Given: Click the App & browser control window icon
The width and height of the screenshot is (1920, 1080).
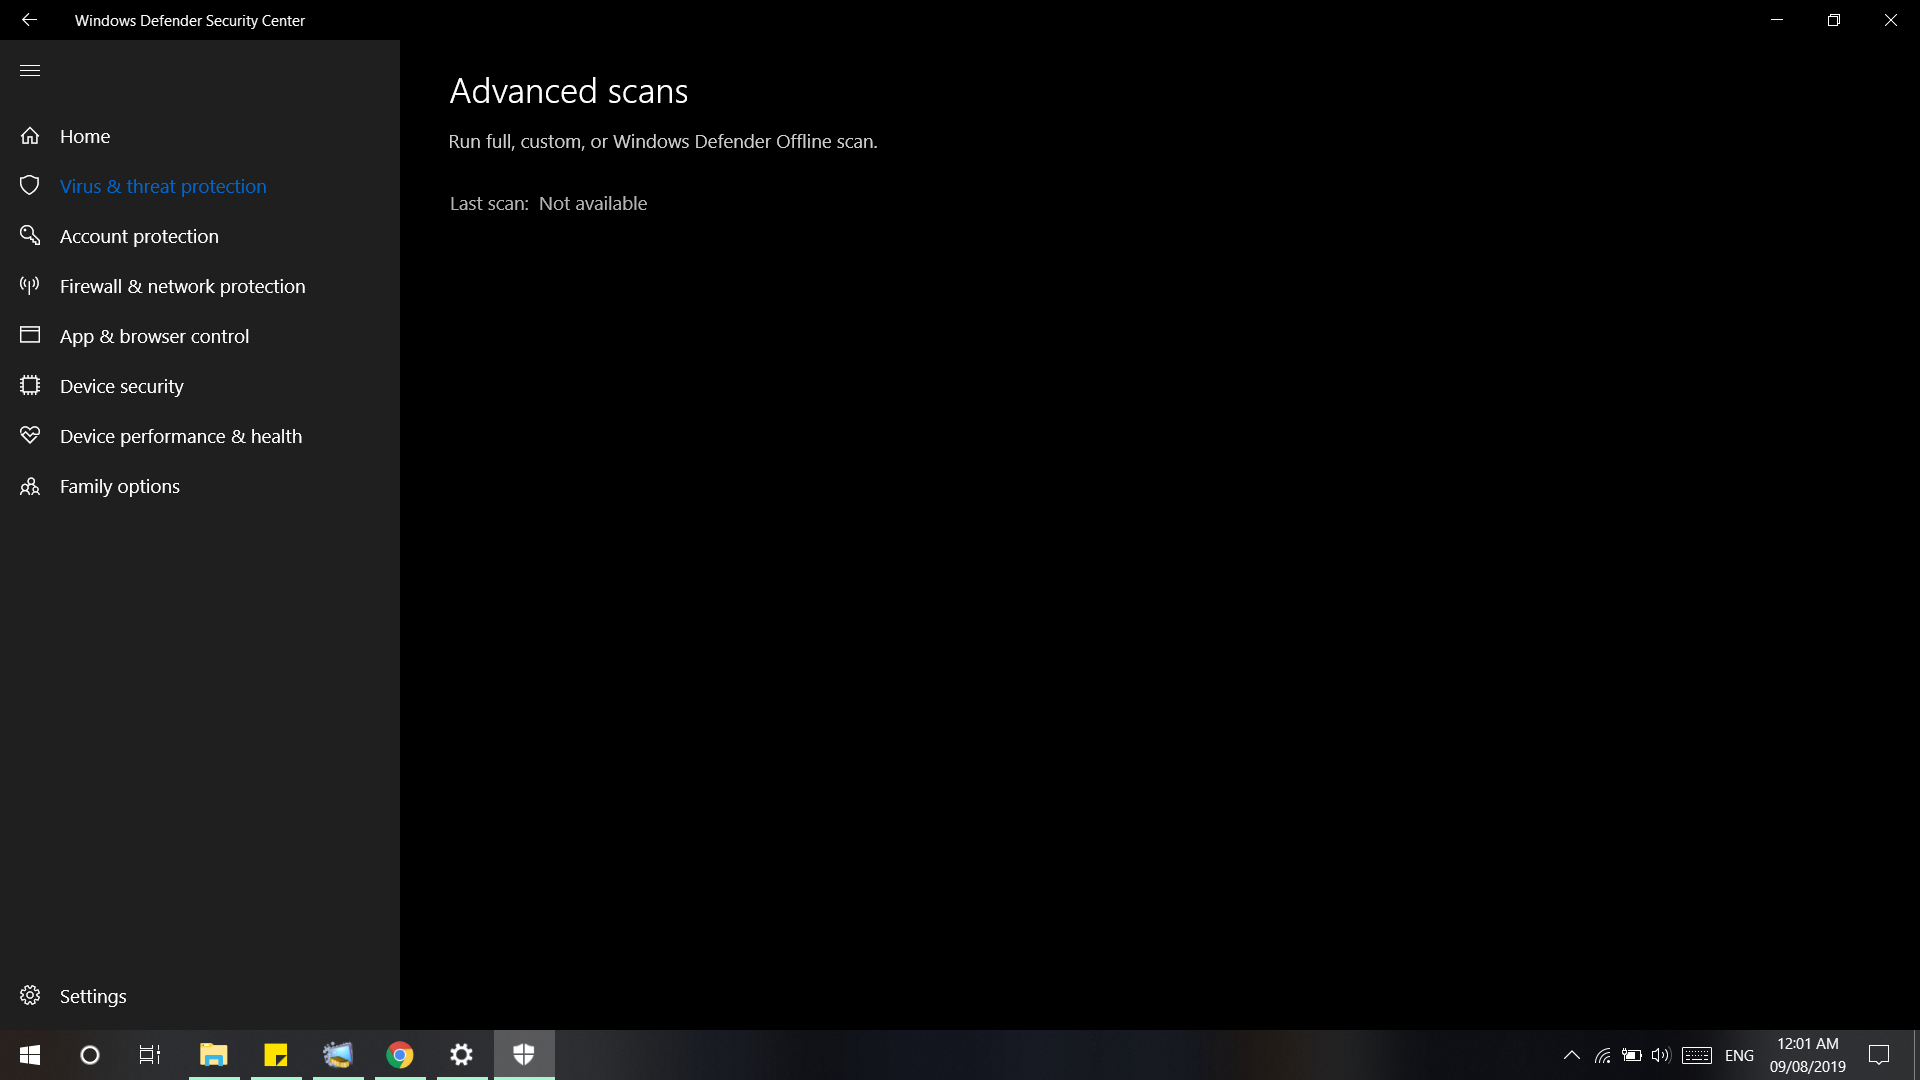Looking at the screenshot, I should click(30, 335).
